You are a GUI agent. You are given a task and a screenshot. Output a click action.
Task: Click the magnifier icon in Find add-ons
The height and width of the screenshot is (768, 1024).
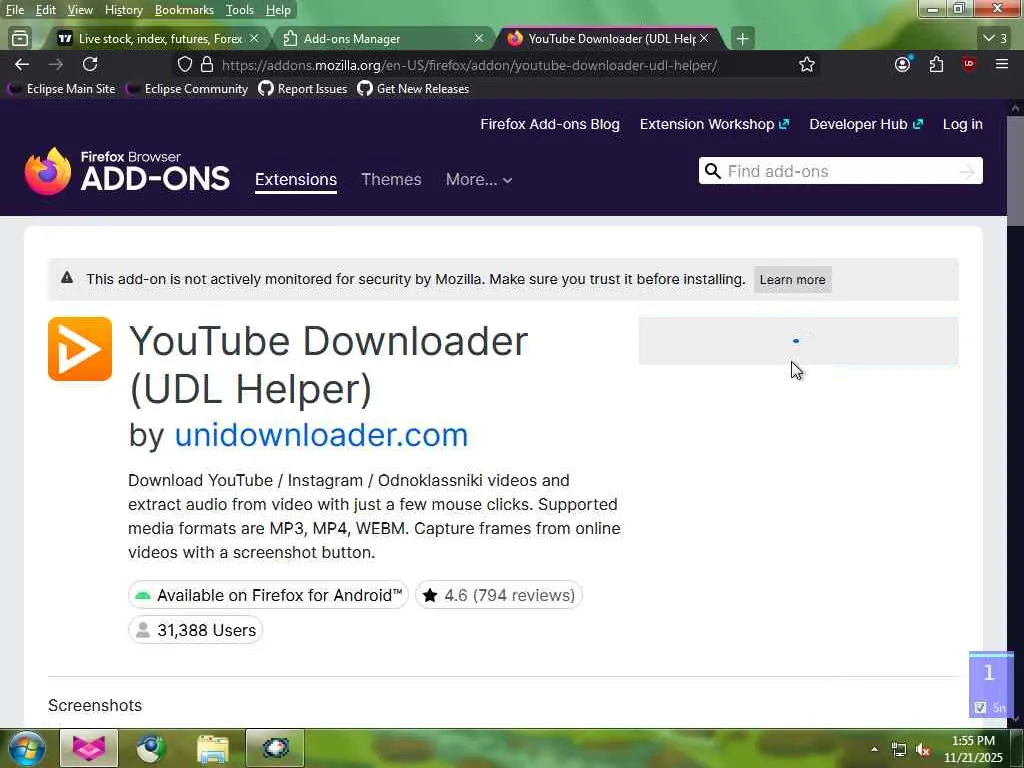pos(713,171)
